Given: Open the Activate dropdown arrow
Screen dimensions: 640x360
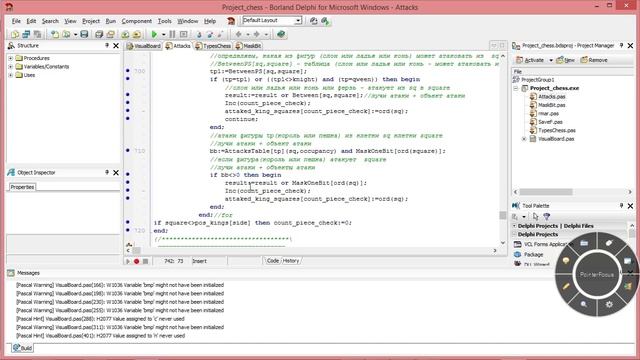Looking at the screenshot, I should click(551, 60).
